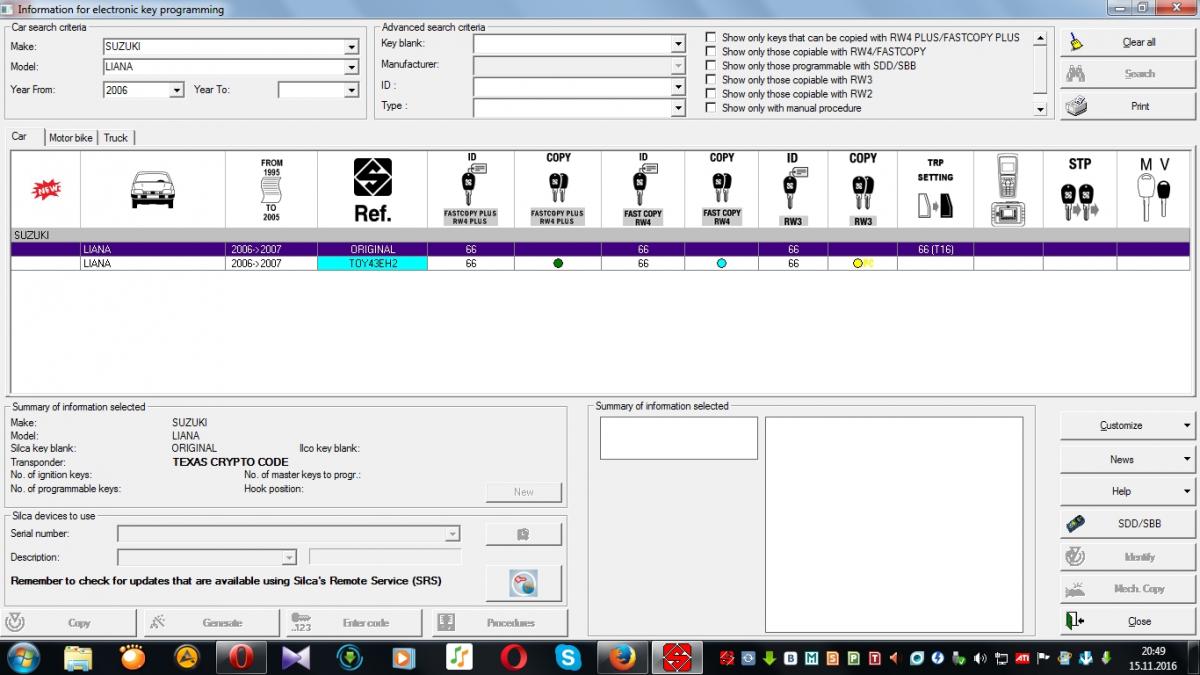1200x675 pixels.
Task: Click the SUZUKI group header row
Action: 600,235
